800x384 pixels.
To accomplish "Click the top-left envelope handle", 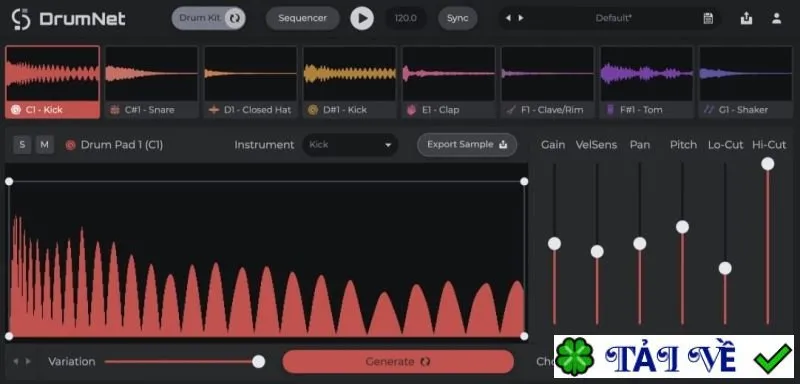I will [9, 182].
